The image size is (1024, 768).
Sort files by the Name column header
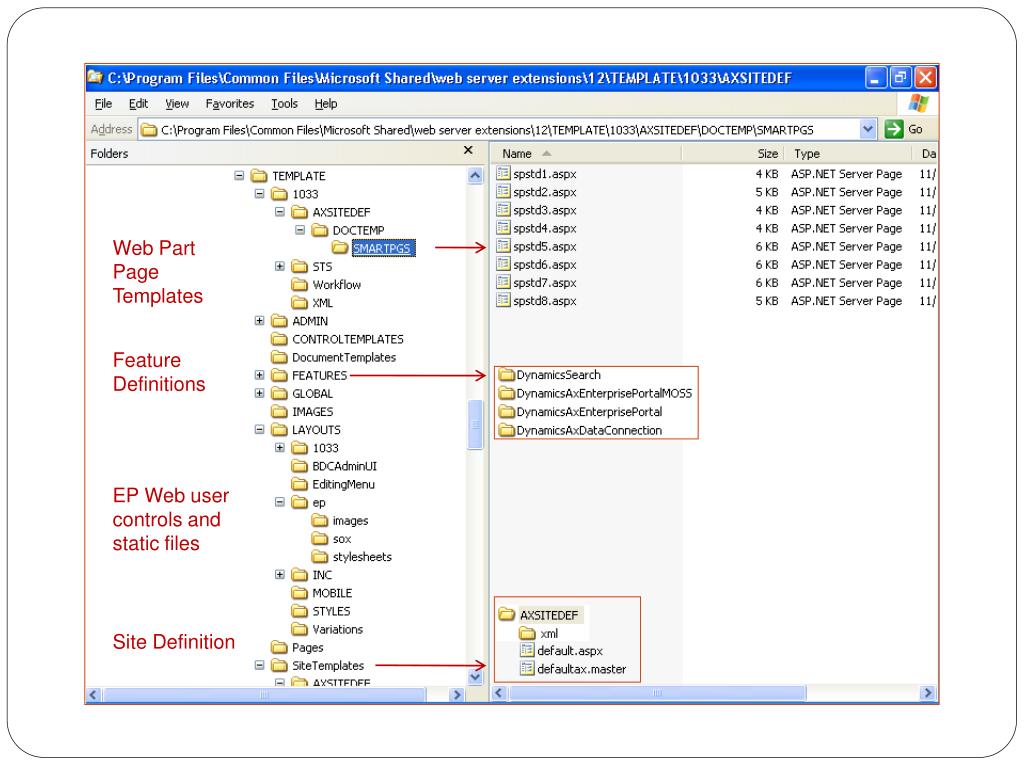point(586,153)
